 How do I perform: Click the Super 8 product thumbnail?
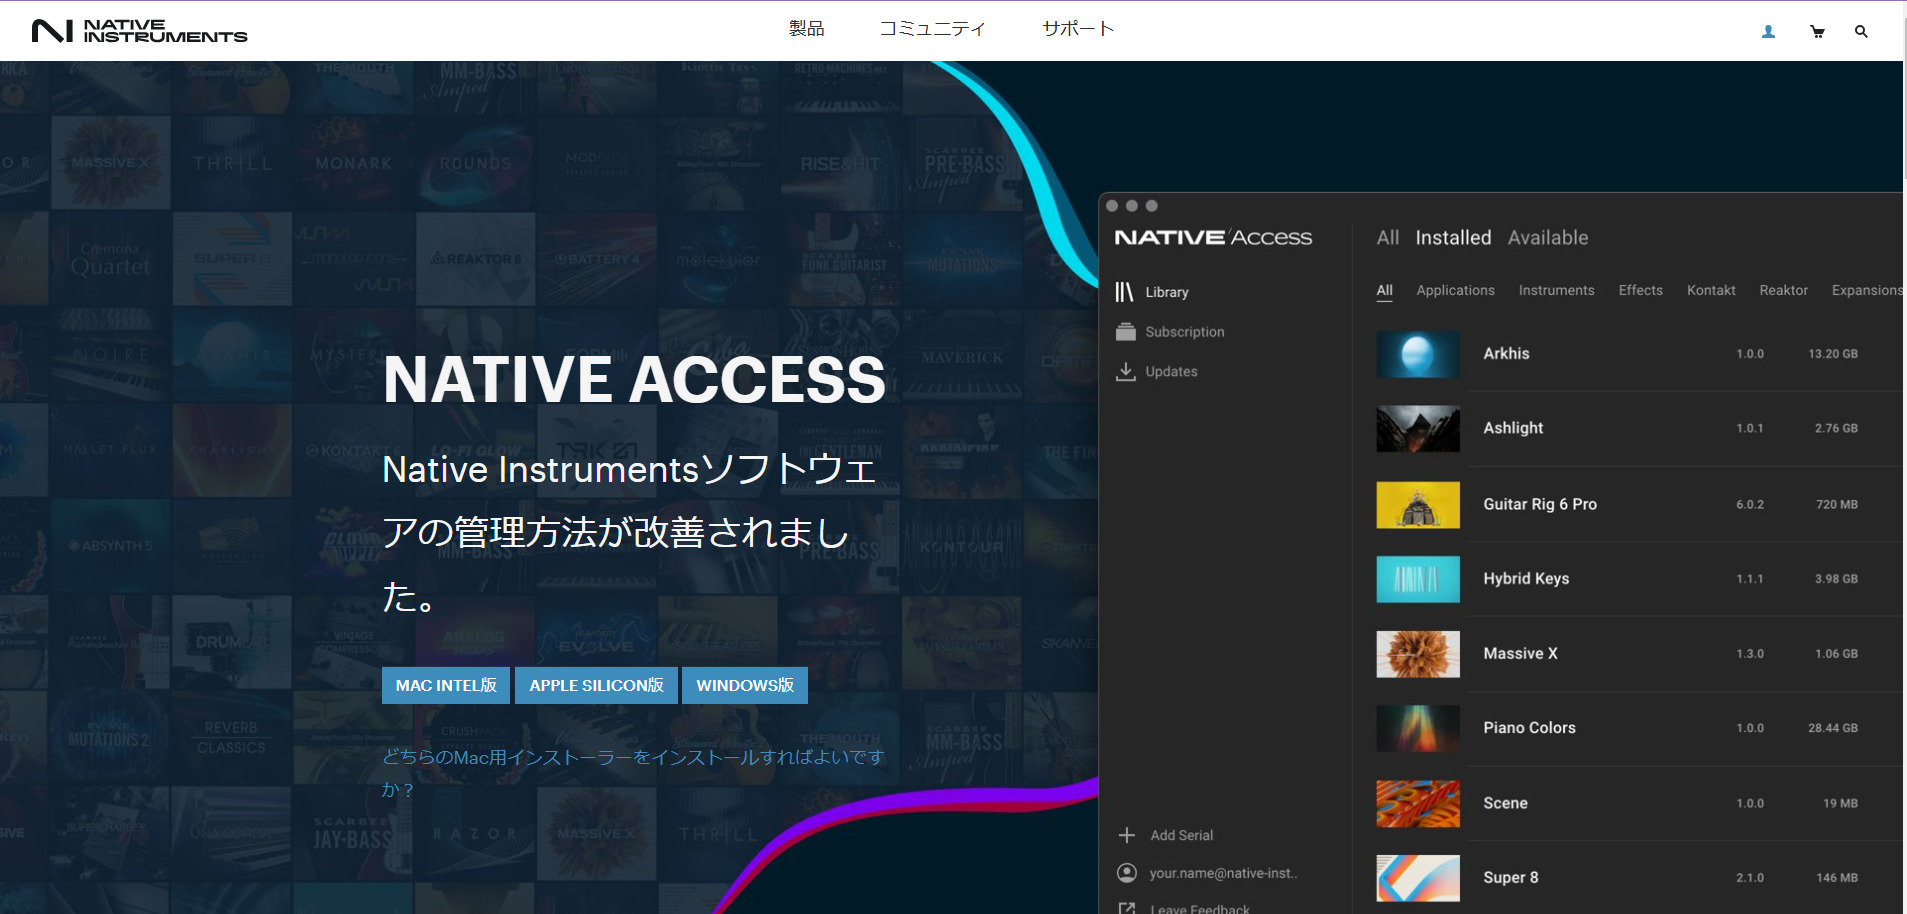(x=1418, y=878)
